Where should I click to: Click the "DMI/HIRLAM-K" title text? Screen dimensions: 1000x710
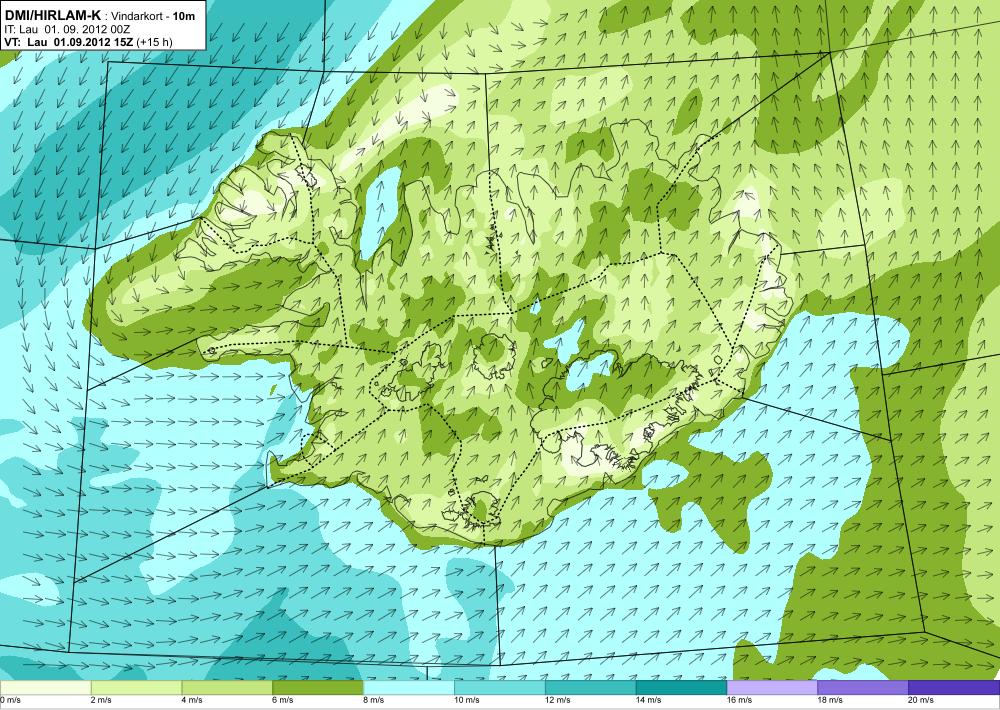(52, 15)
